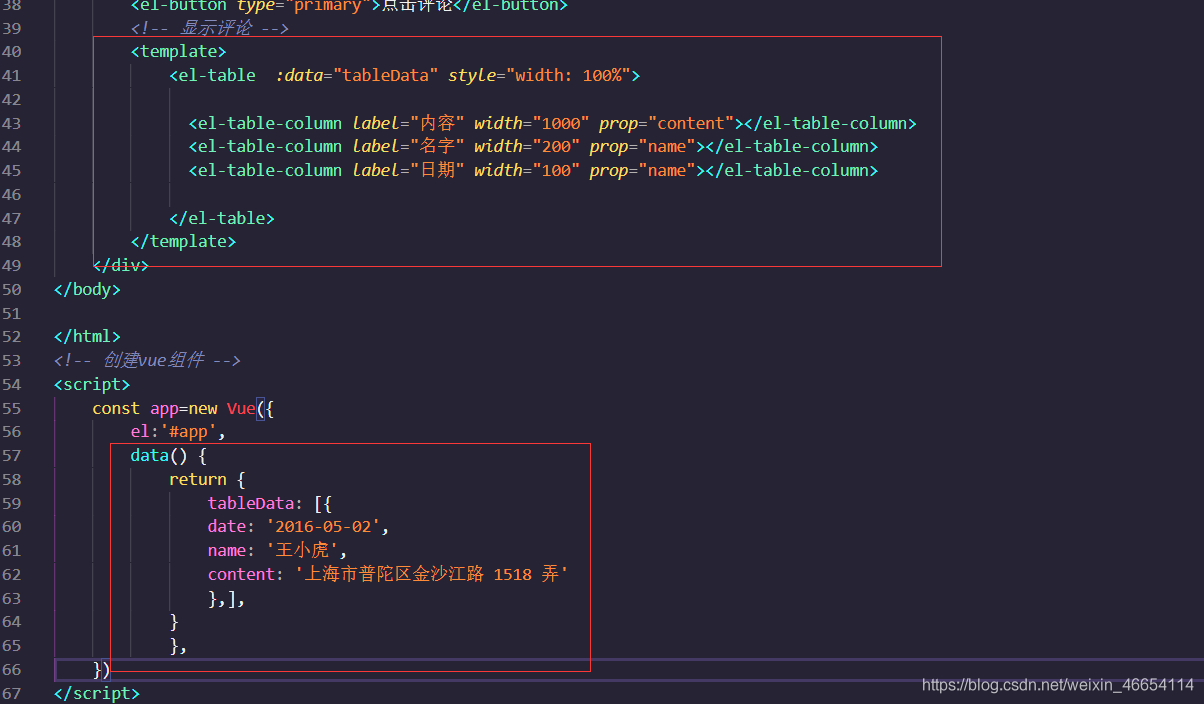Click the opening <script> tag on line 54

[x=92, y=384]
